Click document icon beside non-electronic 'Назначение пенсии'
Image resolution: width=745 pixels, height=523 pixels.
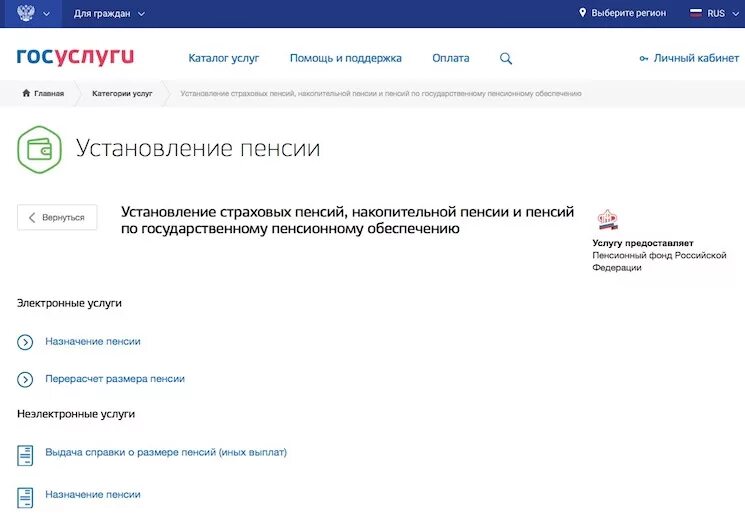25,498
